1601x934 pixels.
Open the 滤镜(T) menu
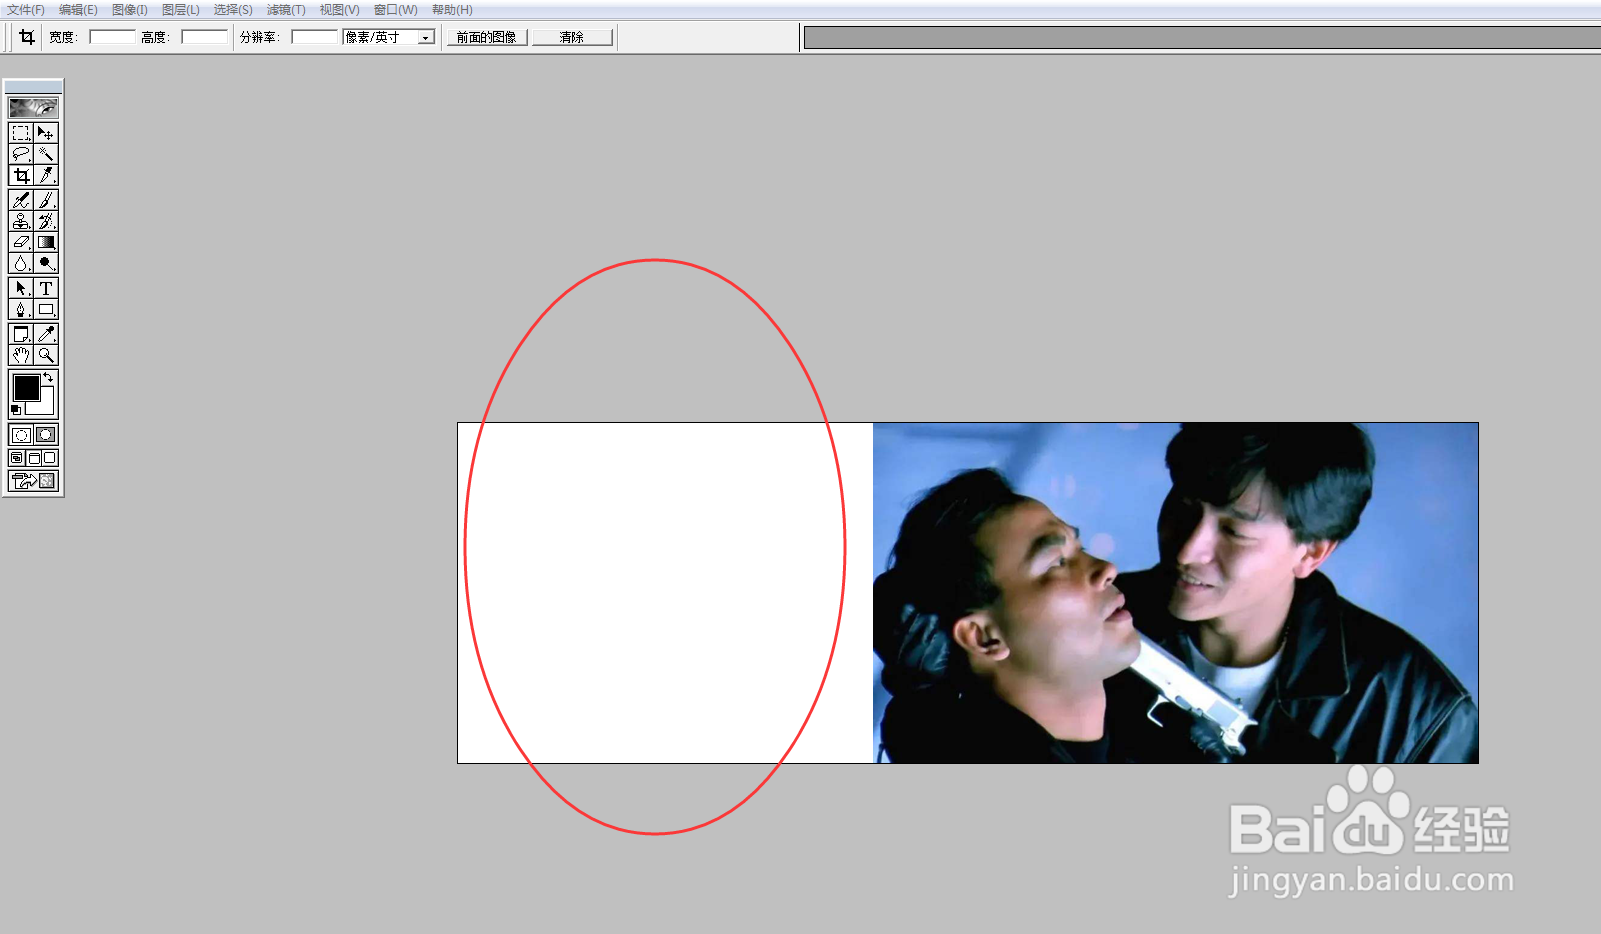286,10
